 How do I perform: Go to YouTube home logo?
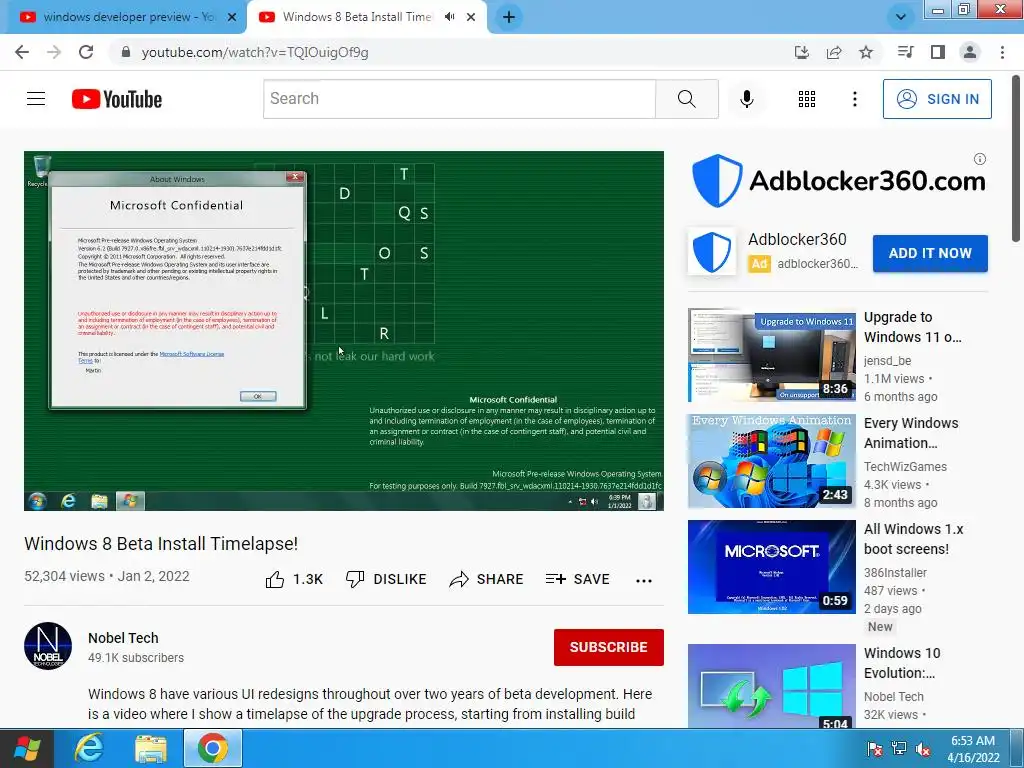coord(117,99)
